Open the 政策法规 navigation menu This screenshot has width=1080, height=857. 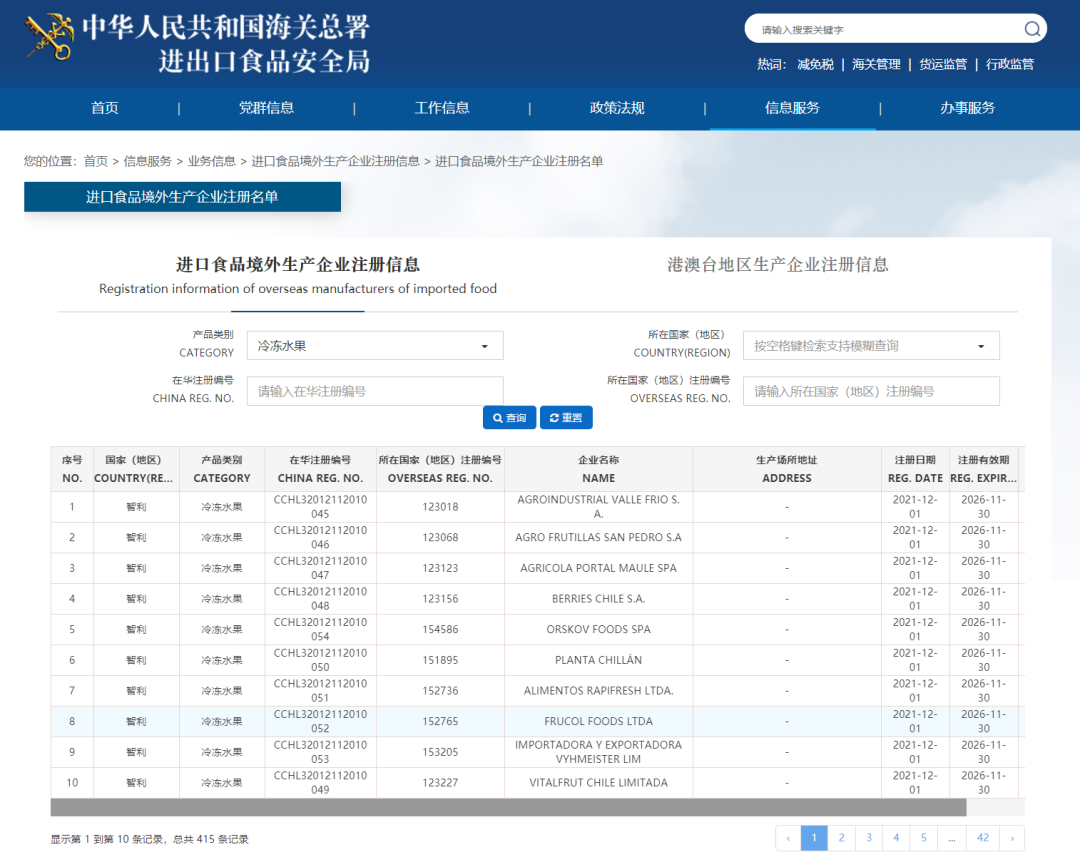pyautogui.click(x=617, y=108)
